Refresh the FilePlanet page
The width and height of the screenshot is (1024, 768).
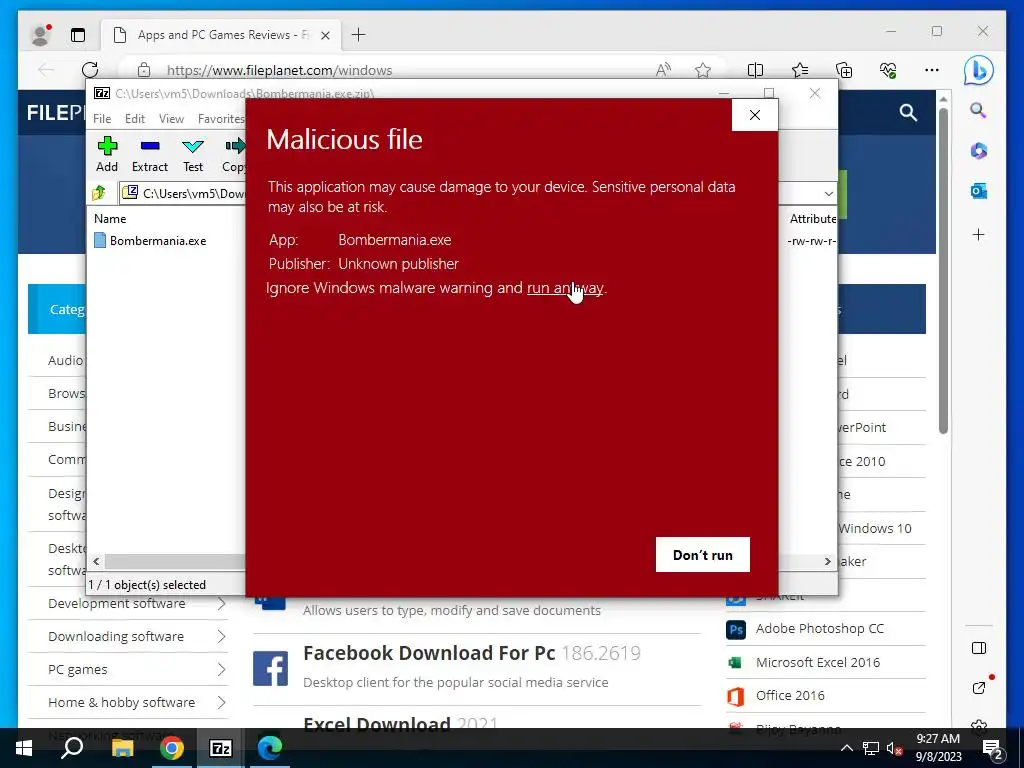(x=90, y=70)
